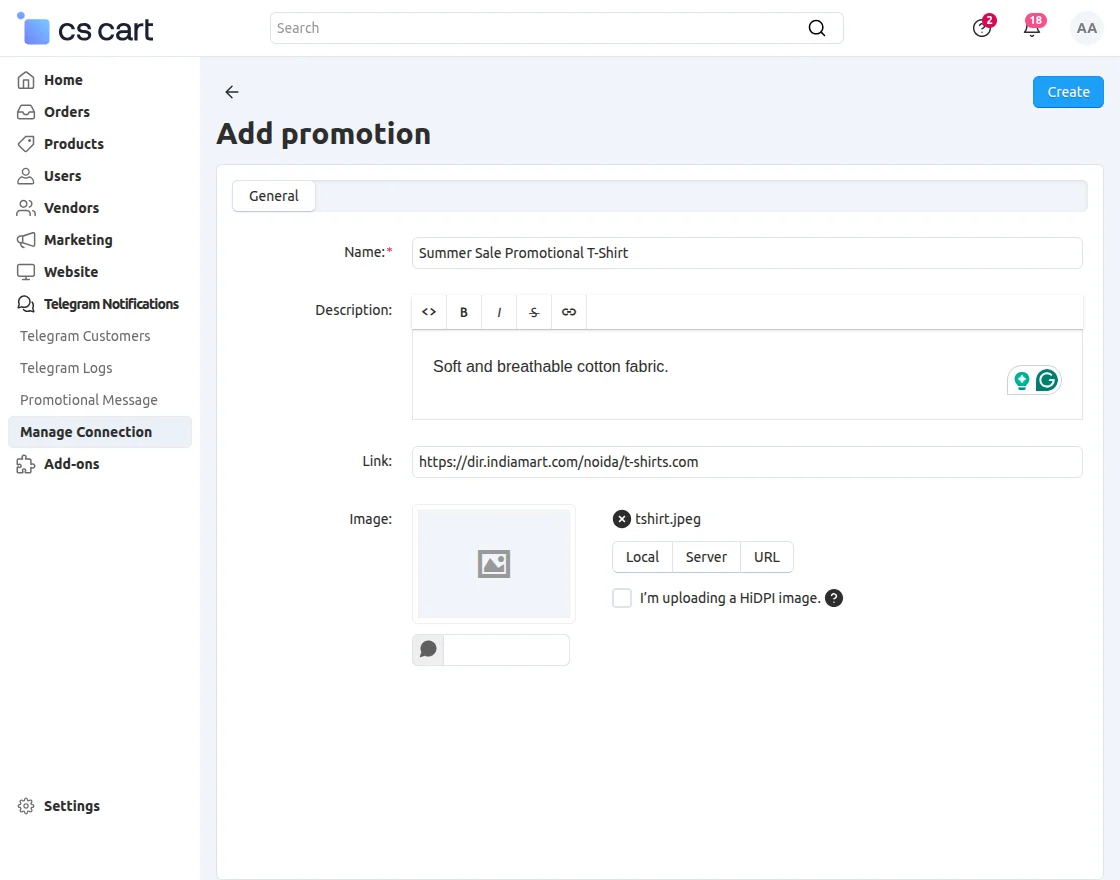The width and height of the screenshot is (1120, 880).
Task: Click the CS-Cart logo
Action: click(85, 29)
